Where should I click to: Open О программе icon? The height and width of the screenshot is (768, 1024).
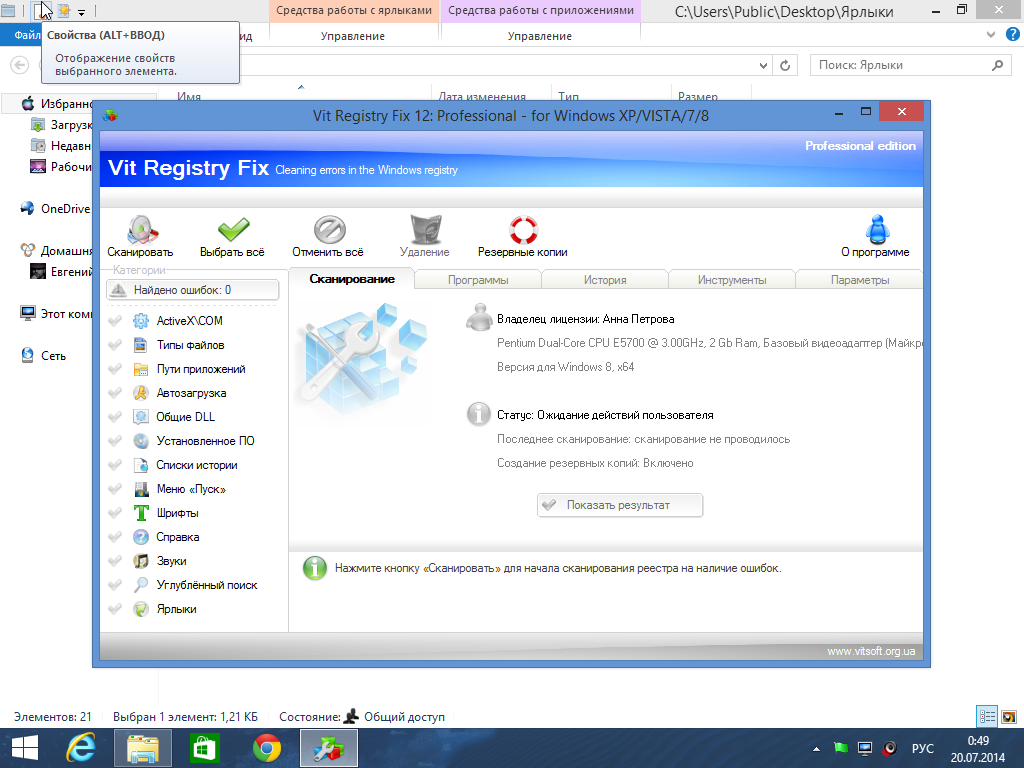coord(877,230)
